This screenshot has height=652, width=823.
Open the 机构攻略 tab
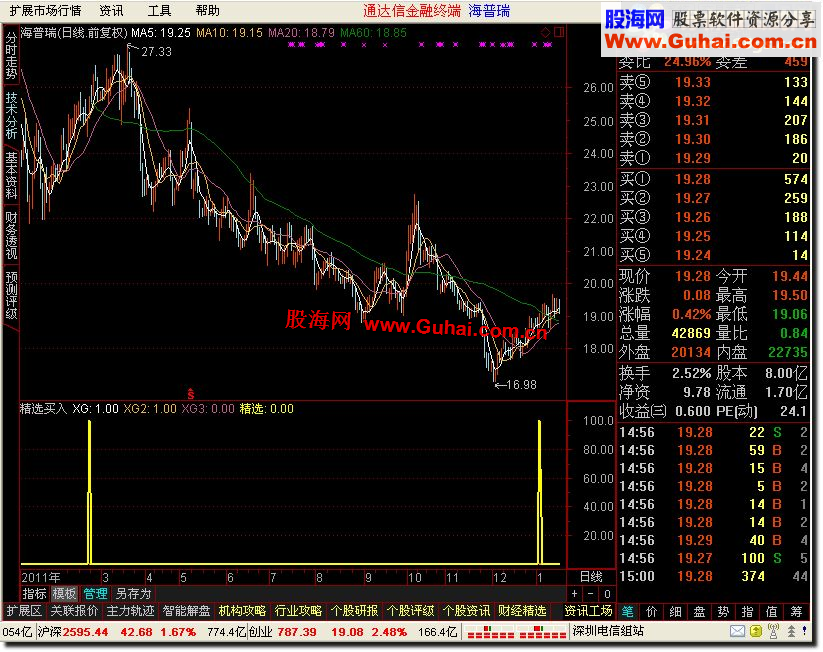(242, 611)
